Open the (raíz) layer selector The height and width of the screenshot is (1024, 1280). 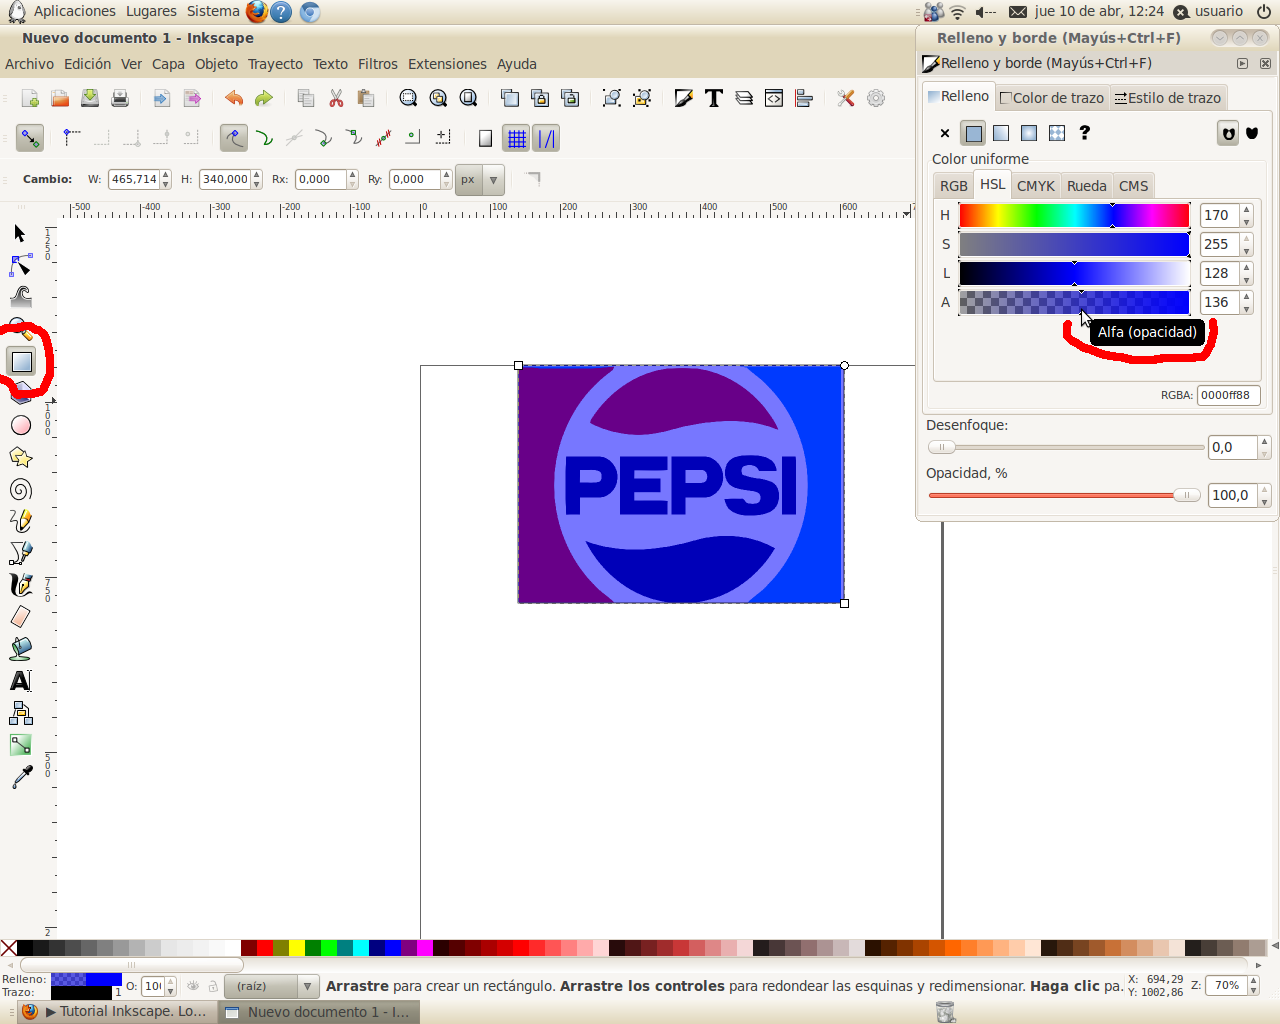[x=270, y=985]
